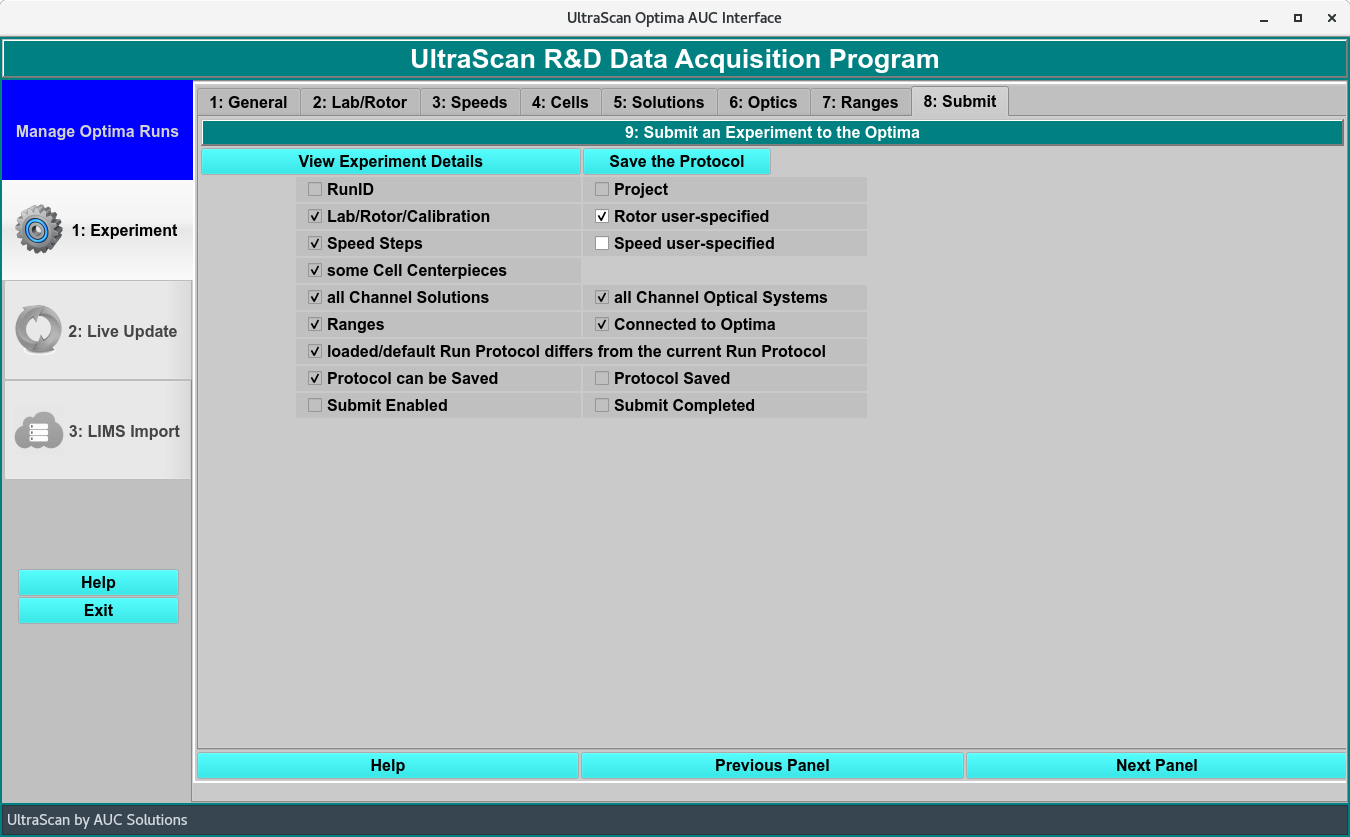Toggle the Lab/Rotor/Calibration checkbox
The image size is (1350, 837).
click(x=315, y=216)
